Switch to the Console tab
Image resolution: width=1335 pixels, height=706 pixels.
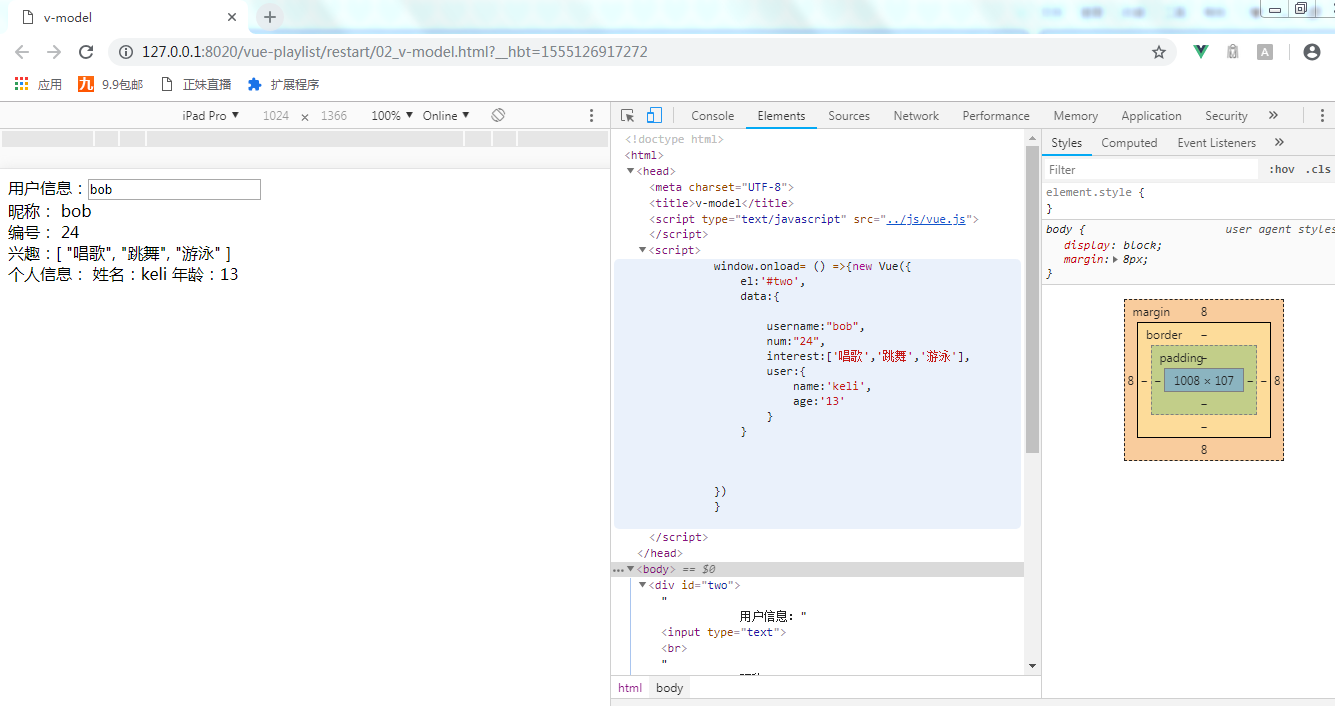tap(713, 116)
